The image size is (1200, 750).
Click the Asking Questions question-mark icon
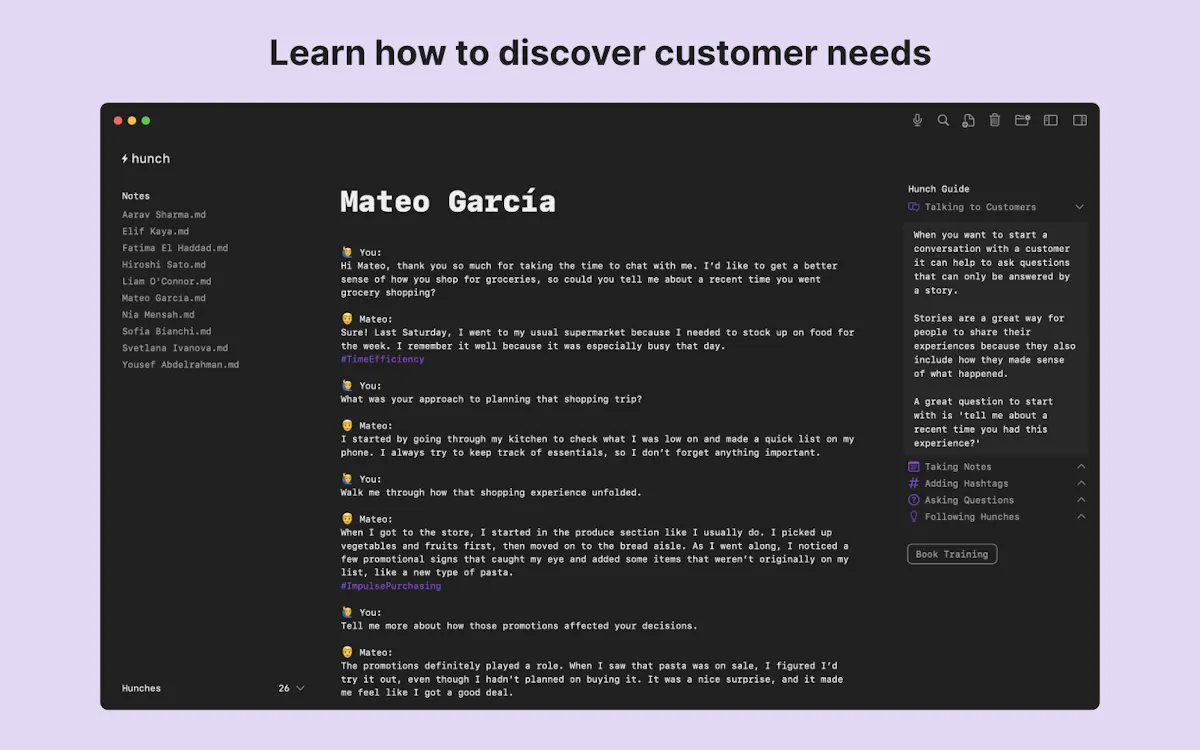[x=913, y=500]
